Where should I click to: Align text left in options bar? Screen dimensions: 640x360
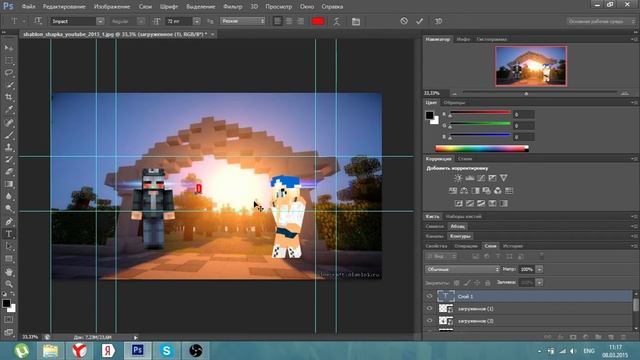point(278,21)
